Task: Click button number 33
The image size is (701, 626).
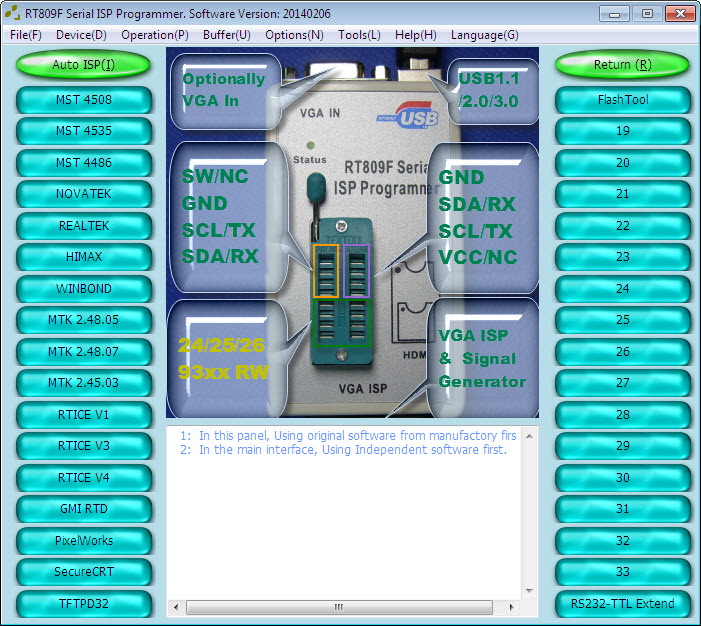Action: click(623, 572)
